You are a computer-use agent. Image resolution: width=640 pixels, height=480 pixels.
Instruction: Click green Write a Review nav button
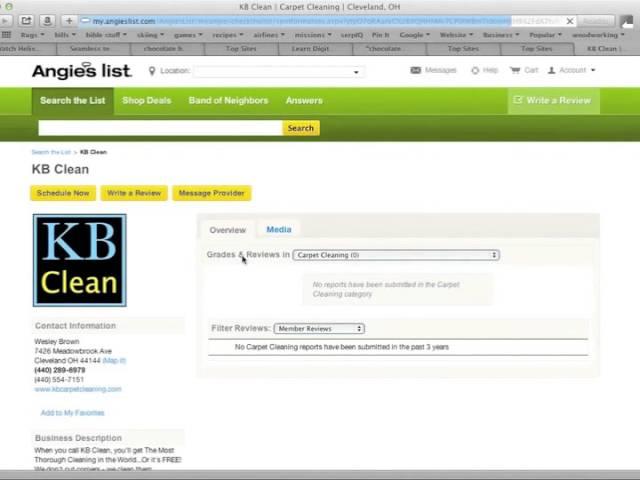point(553,100)
